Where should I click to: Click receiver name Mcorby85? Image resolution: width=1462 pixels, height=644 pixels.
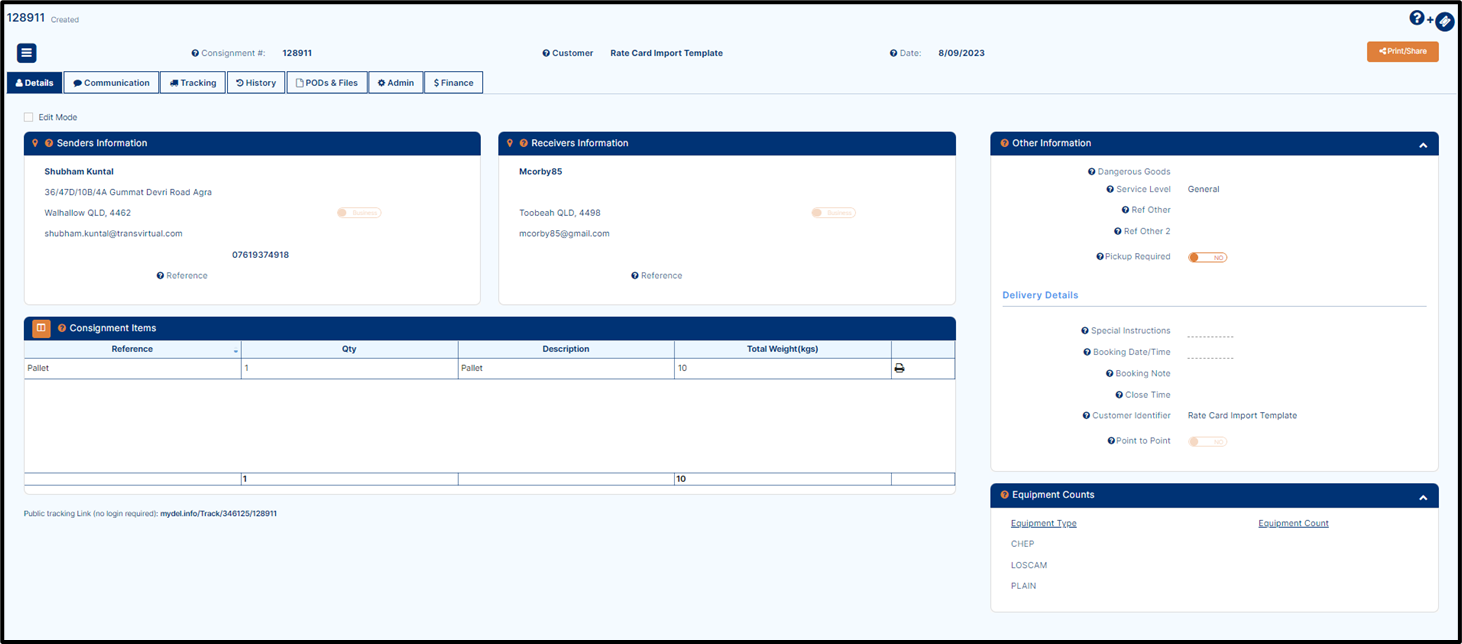540,171
